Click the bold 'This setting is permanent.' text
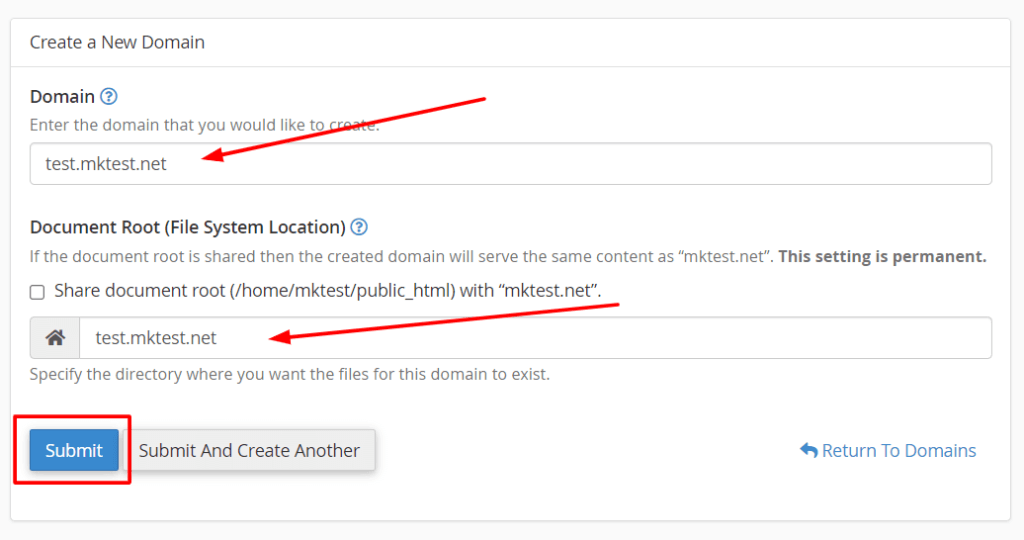This screenshot has height=540, width=1024. [x=882, y=256]
